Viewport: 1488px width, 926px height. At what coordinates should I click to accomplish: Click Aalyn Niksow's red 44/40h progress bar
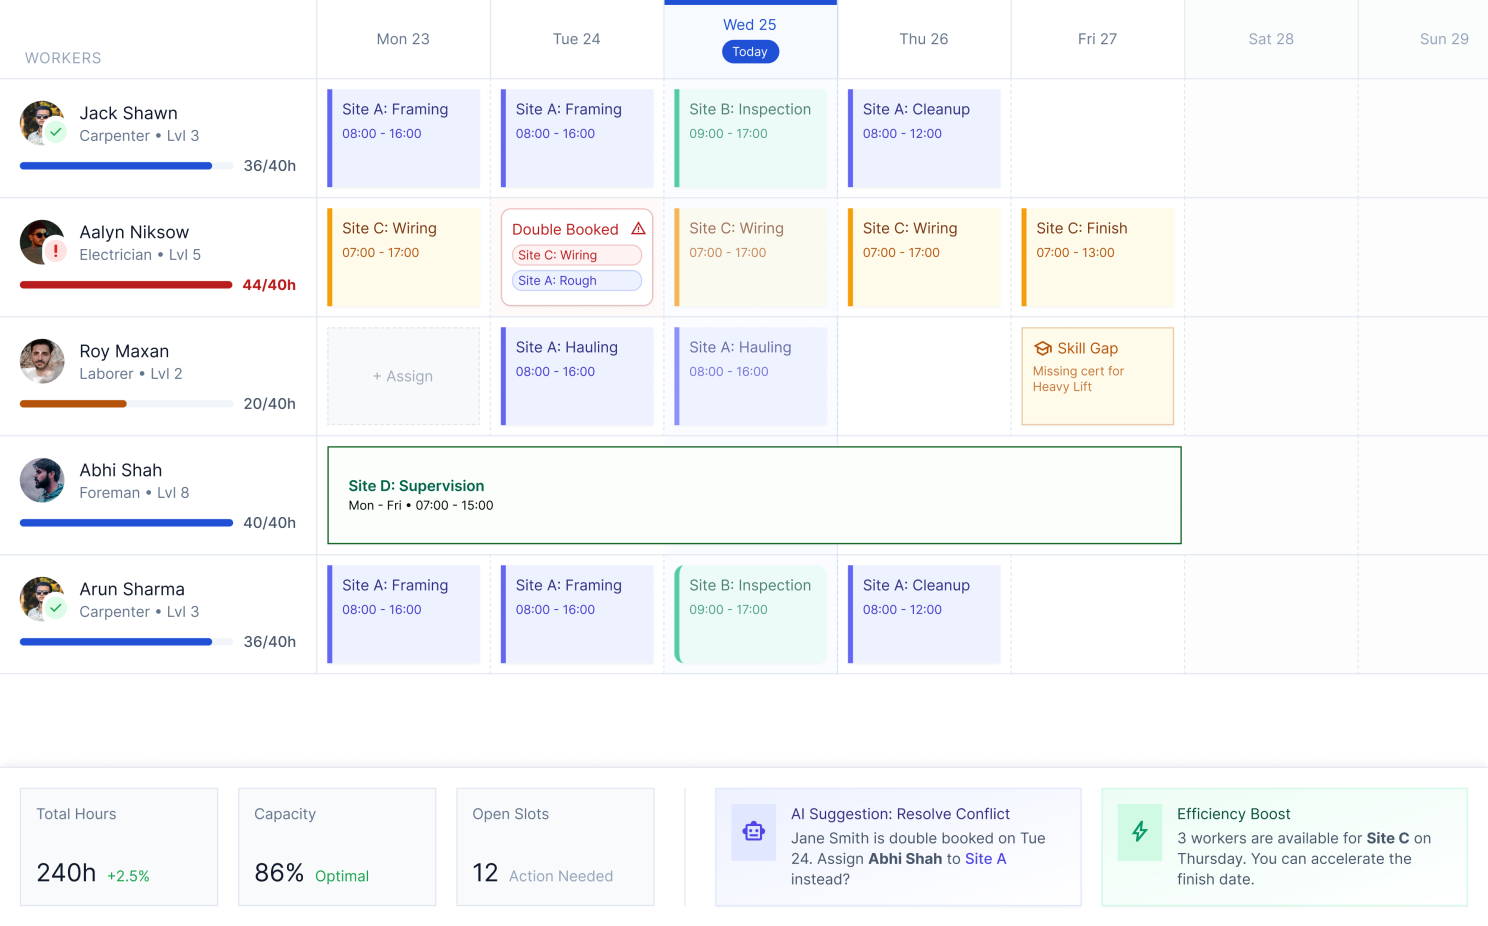pos(127,285)
